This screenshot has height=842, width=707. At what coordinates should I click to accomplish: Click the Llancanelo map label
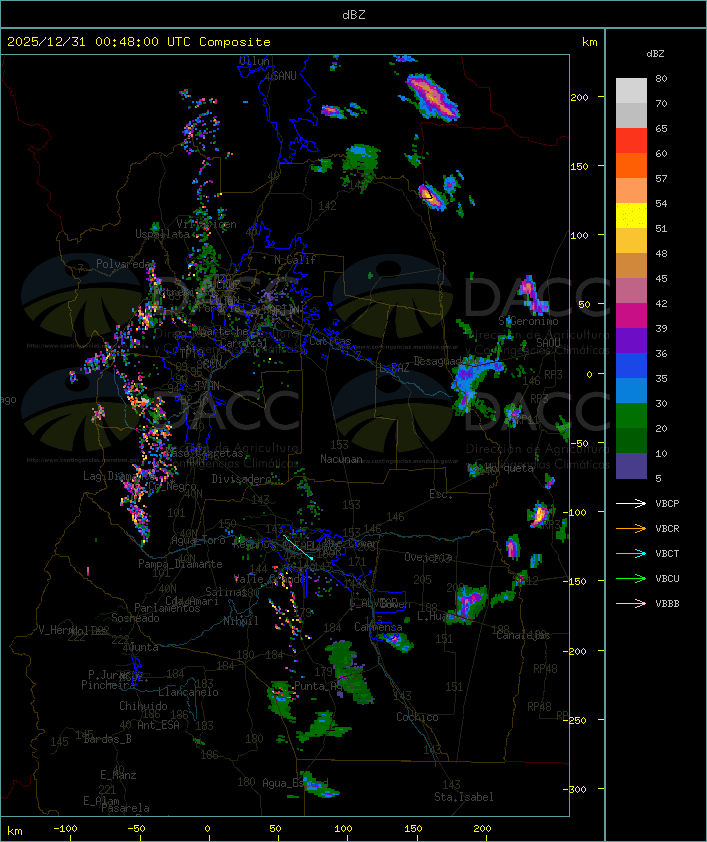188,692
